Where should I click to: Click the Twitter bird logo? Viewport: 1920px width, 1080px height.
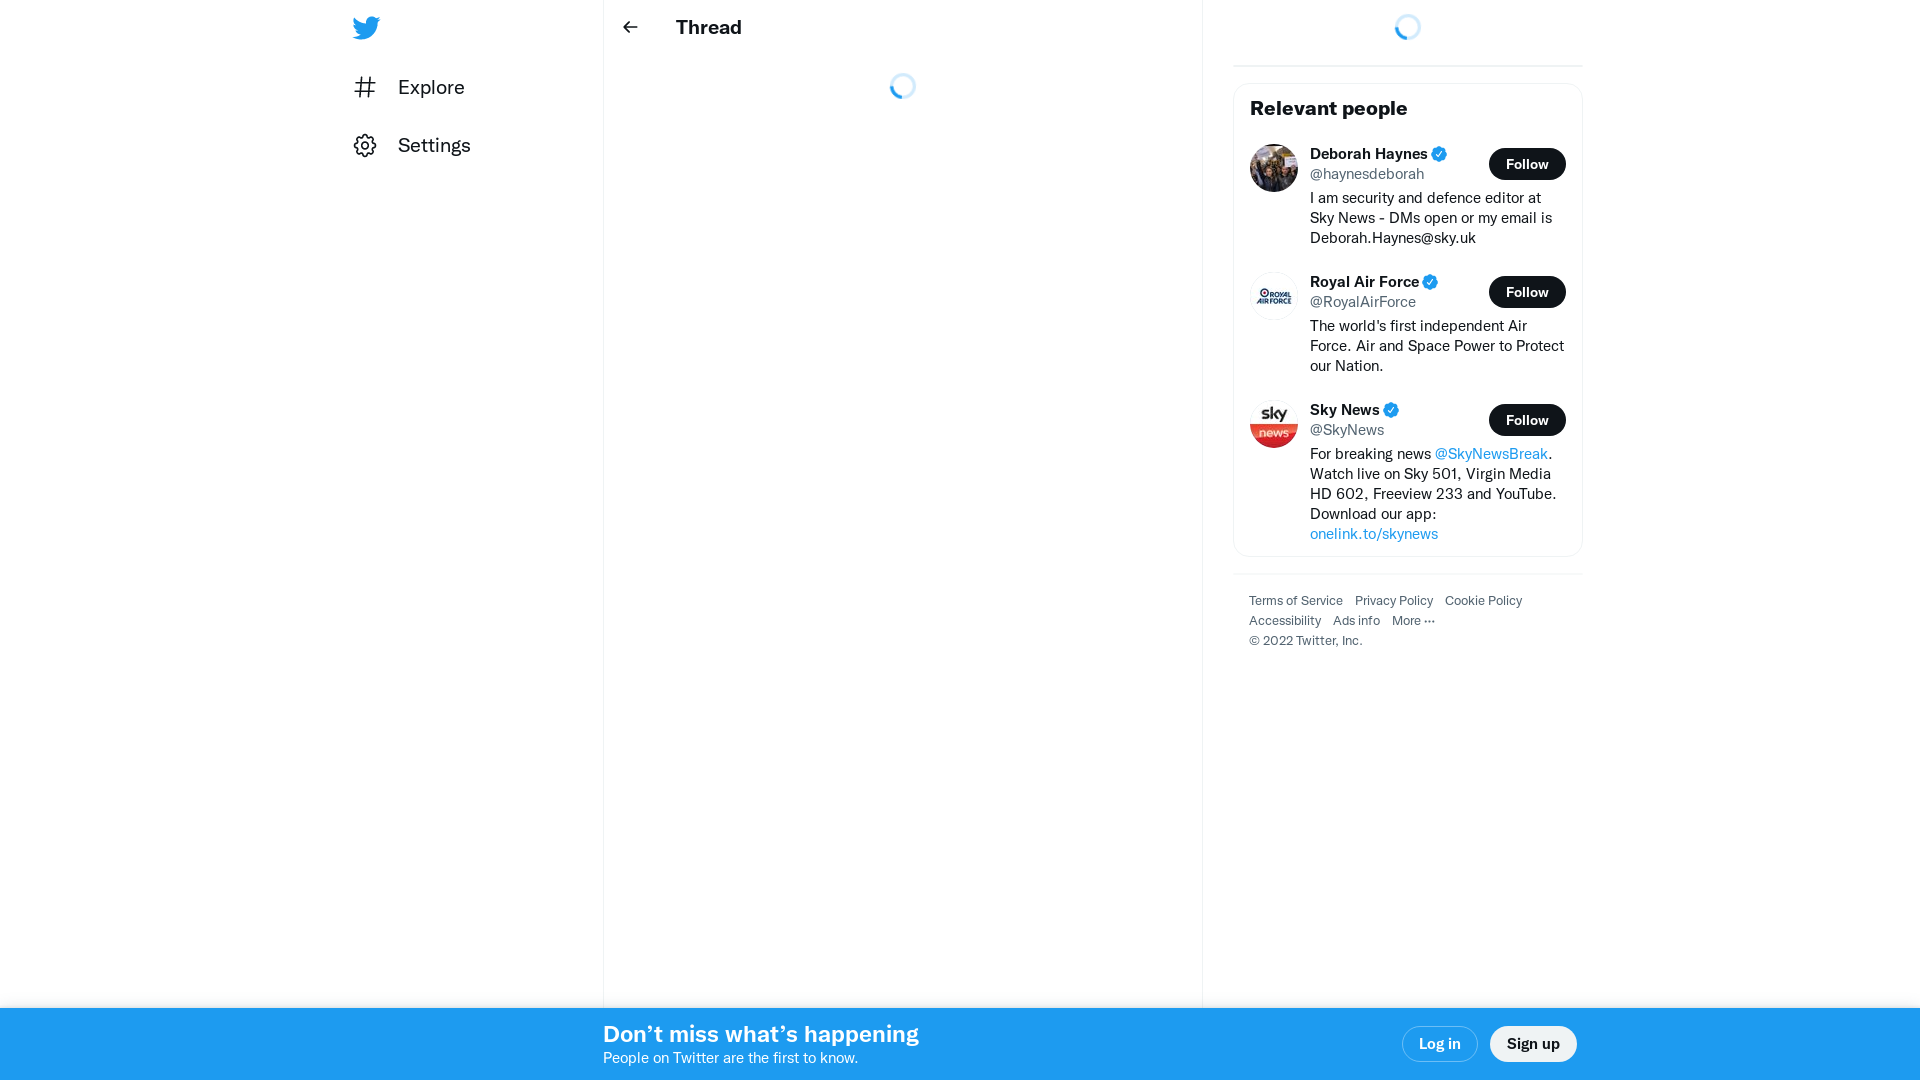point(366,28)
